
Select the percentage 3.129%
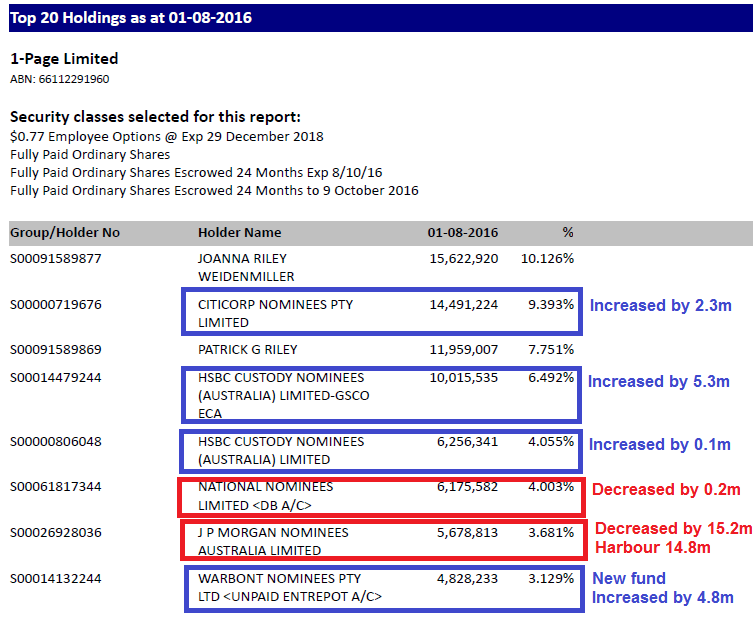point(551,579)
